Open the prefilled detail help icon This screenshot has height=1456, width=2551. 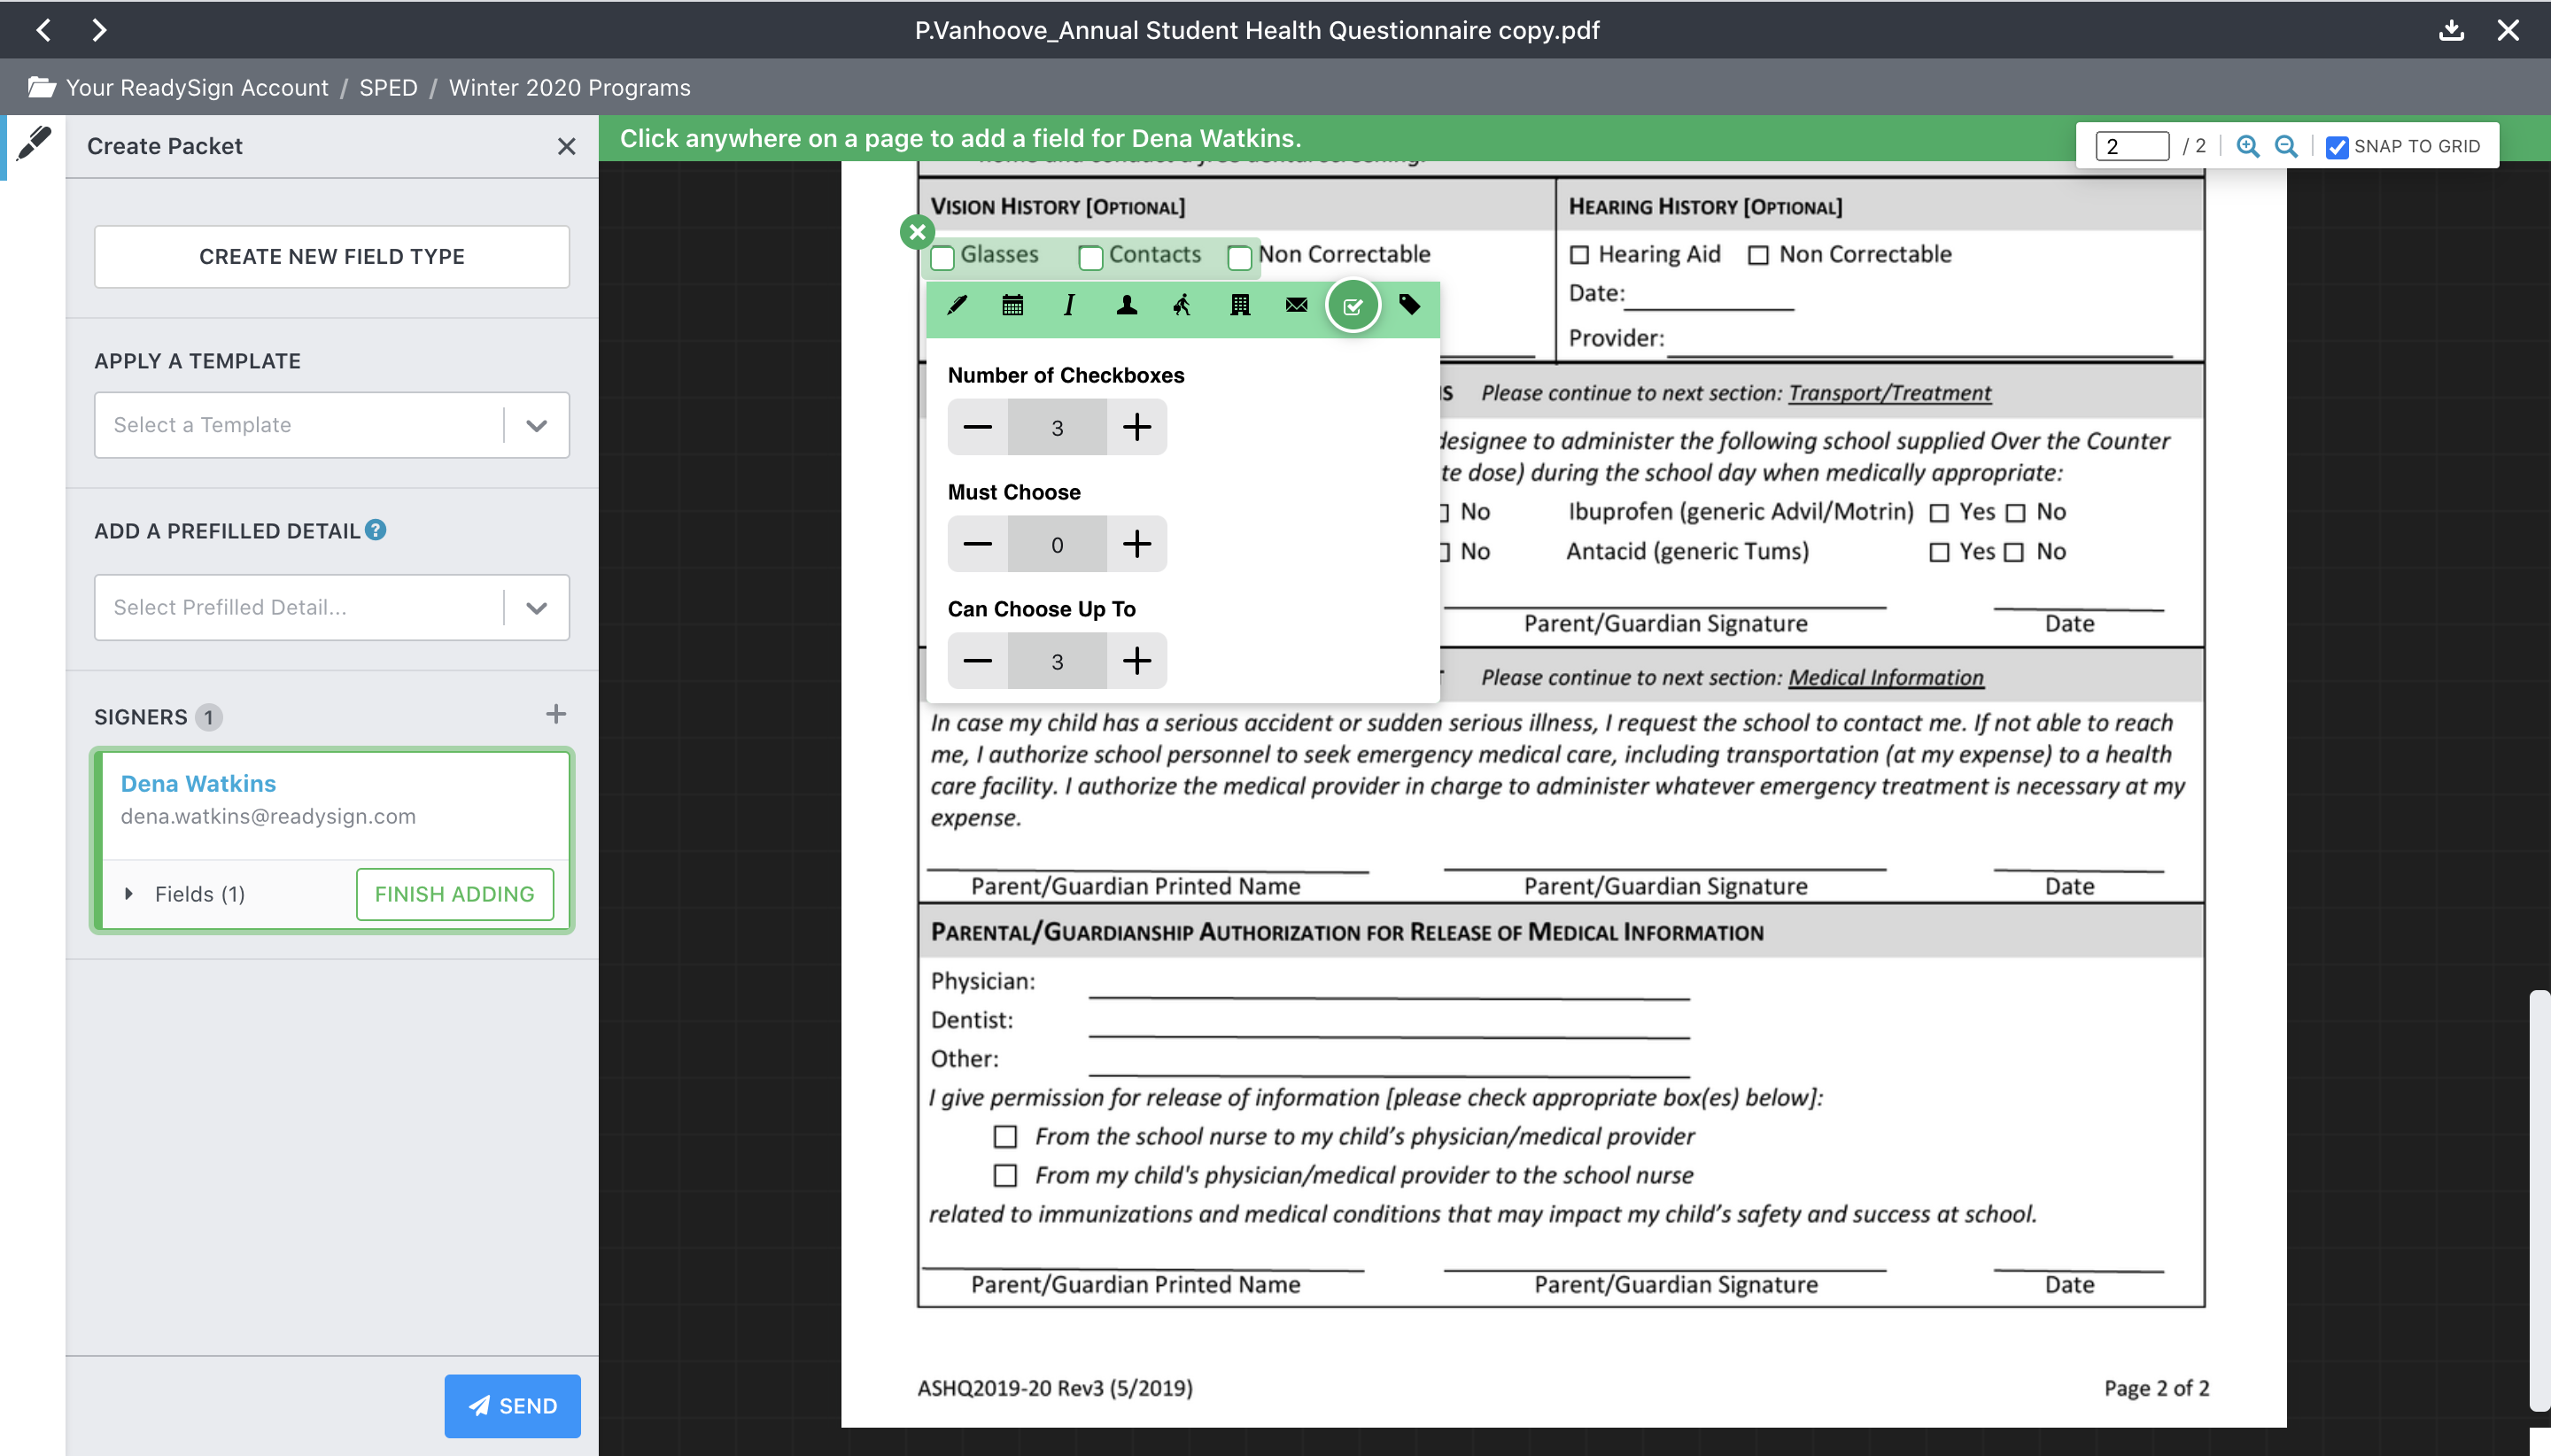(x=375, y=530)
